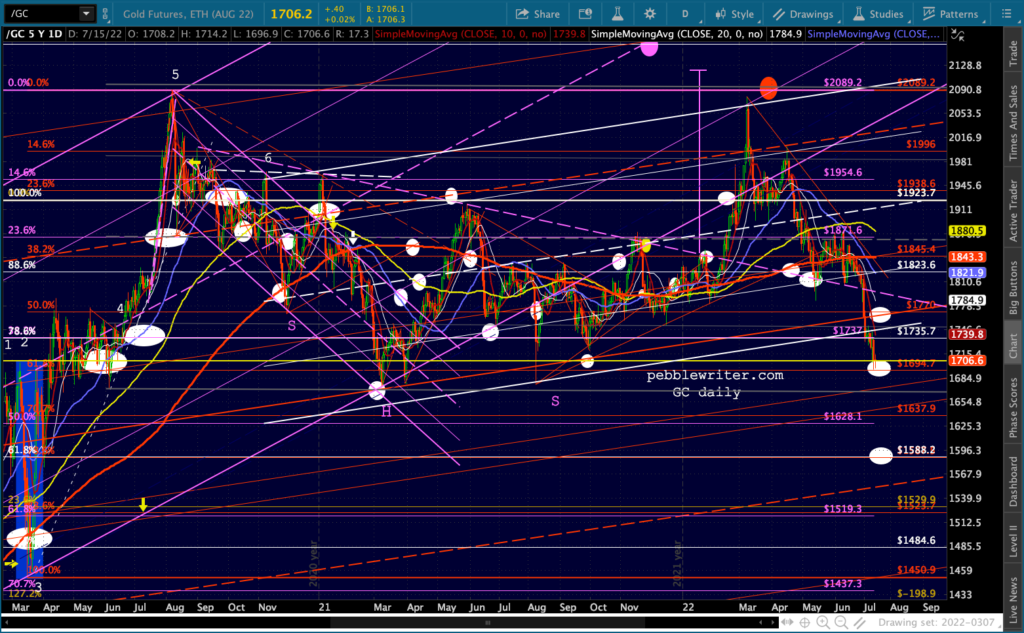
Task: Click the 2128.8 price axis label
Action: [x=965, y=65]
